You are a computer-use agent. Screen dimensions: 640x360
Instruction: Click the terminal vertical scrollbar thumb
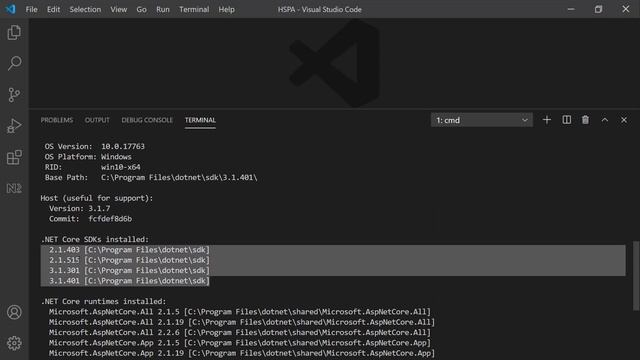(x=636, y=276)
